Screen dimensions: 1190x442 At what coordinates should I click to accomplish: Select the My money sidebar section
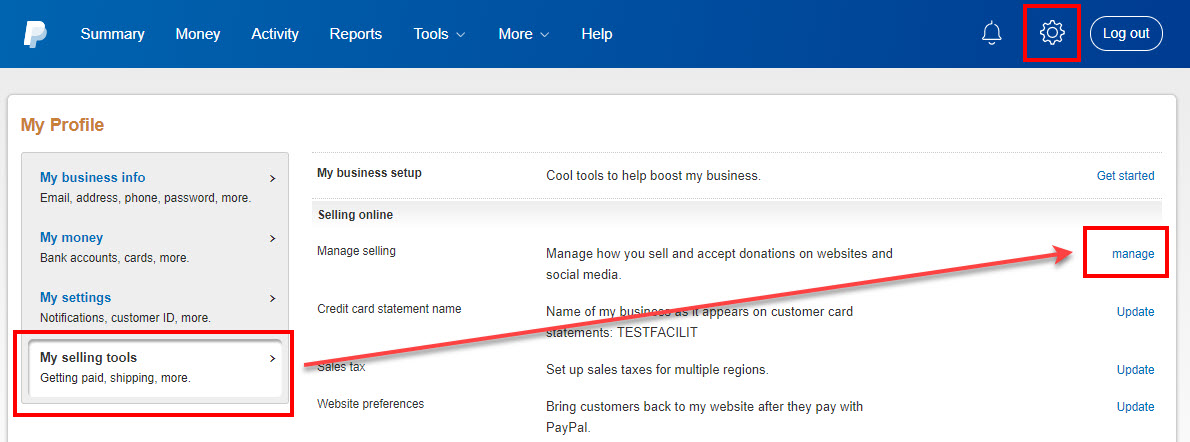[x=71, y=238]
